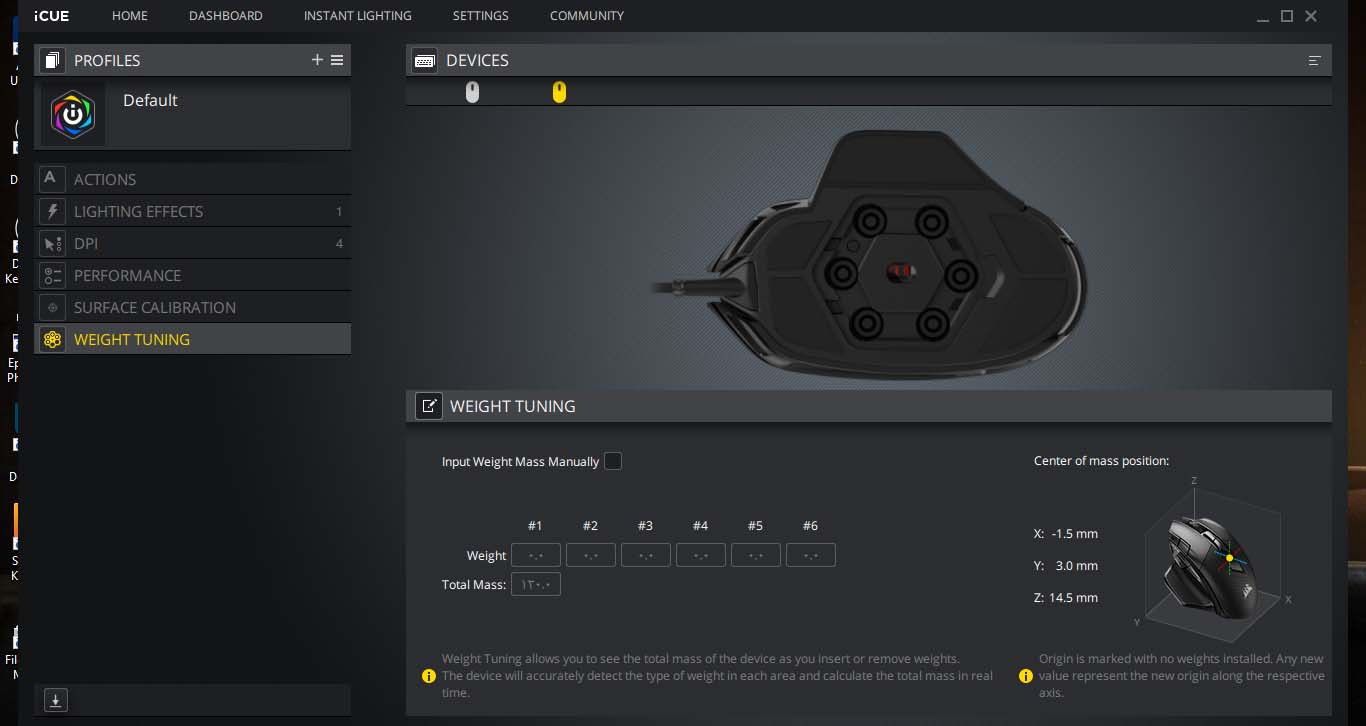Click the import profile download icon
The height and width of the screenshot is (726, 1366).
[56, 700]
